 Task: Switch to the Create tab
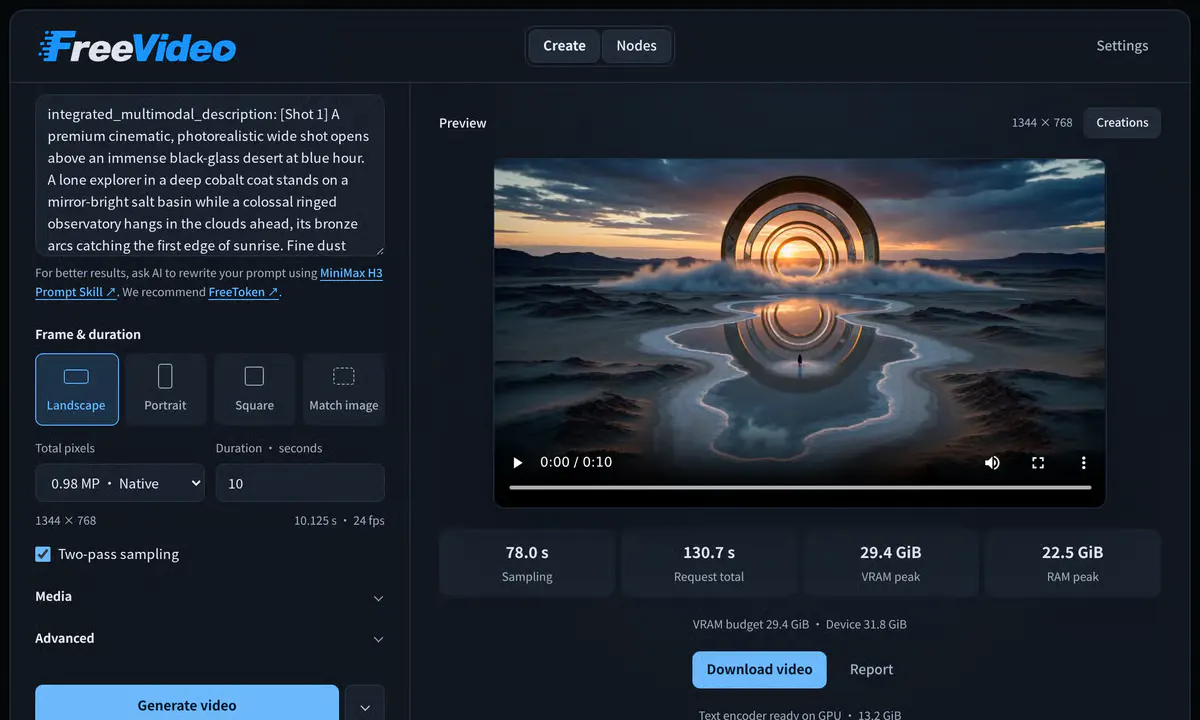click(564, 46)
